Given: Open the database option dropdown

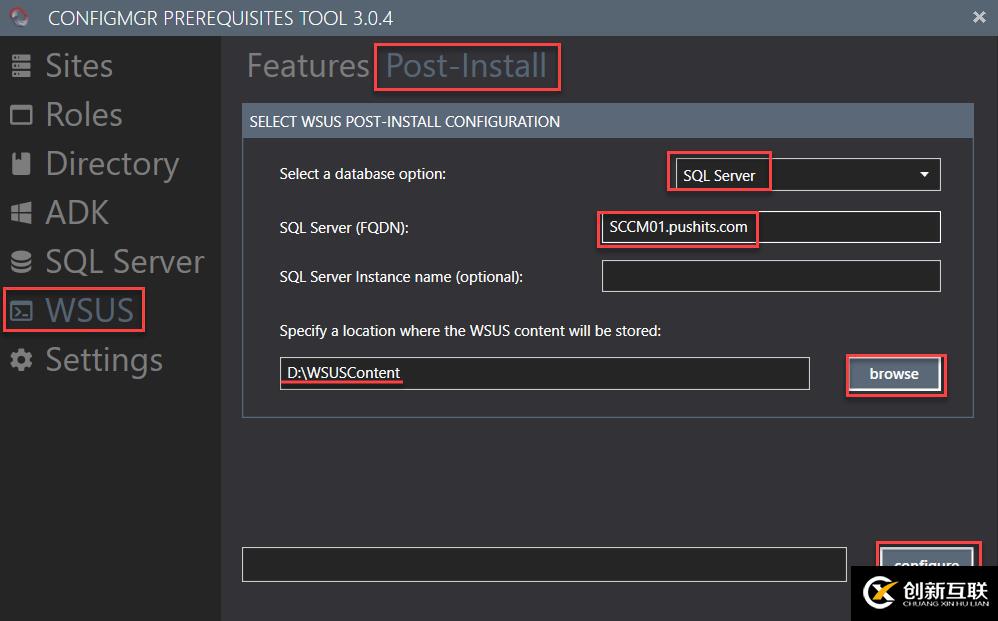Looking at the screenshot, I should 807,174.
